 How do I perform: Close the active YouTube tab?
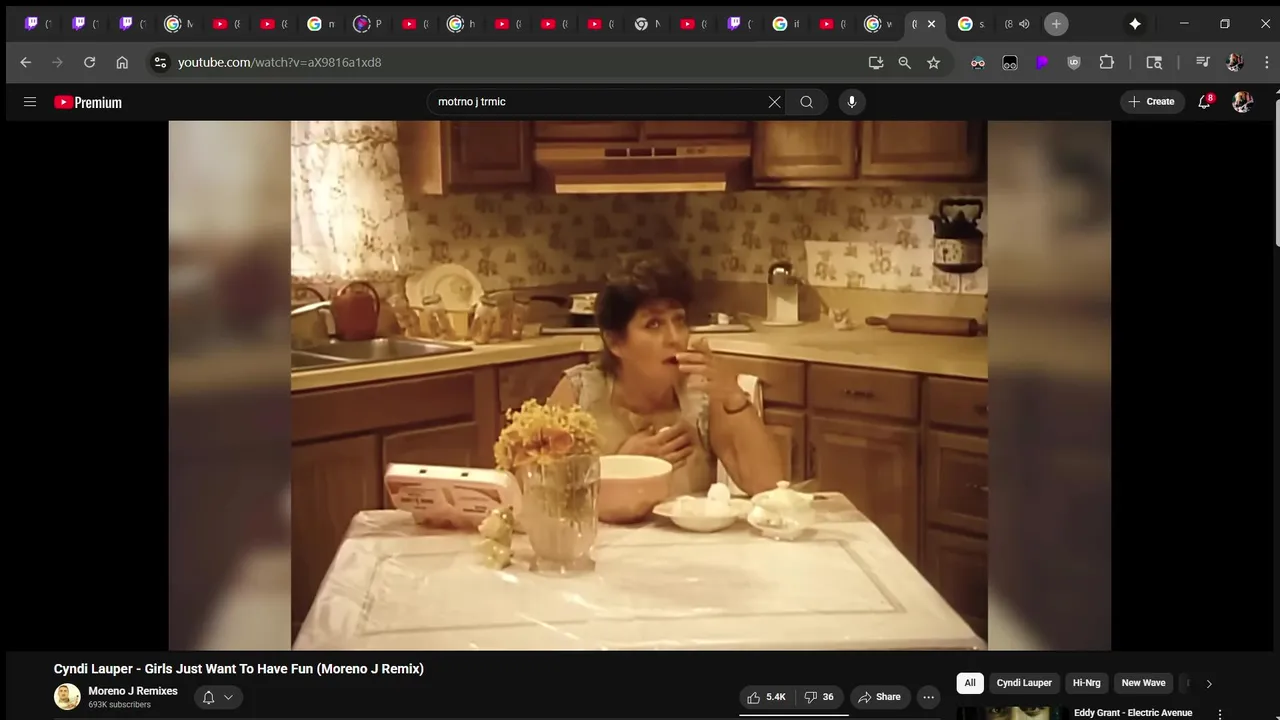931,24
